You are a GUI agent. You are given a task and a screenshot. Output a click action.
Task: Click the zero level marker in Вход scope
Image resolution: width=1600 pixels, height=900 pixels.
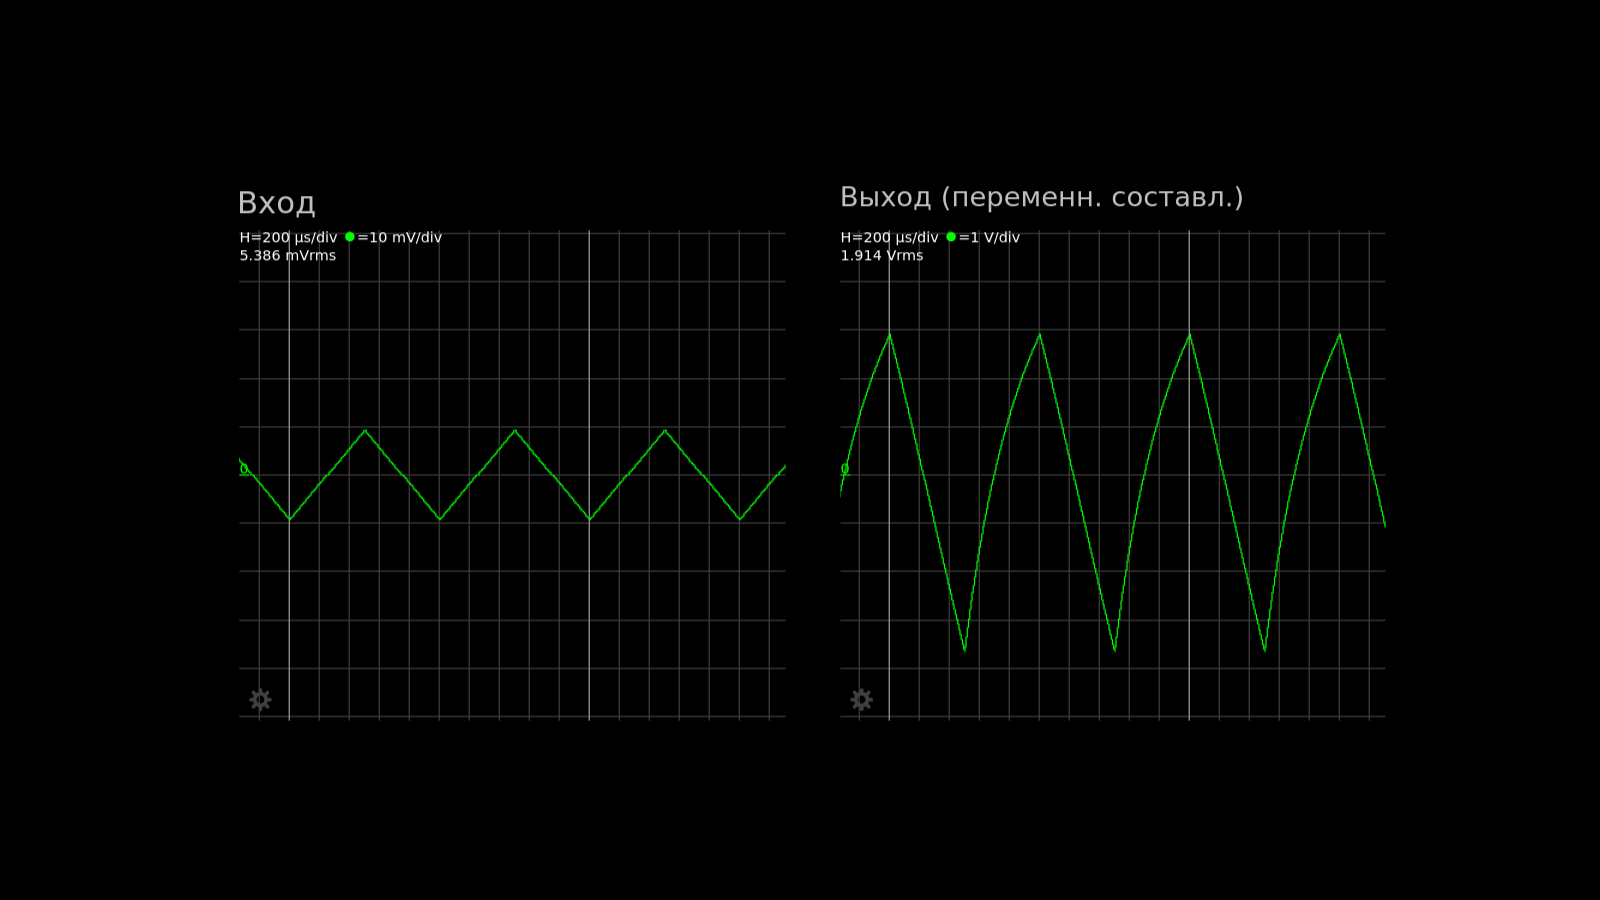(x=244, y=469)
